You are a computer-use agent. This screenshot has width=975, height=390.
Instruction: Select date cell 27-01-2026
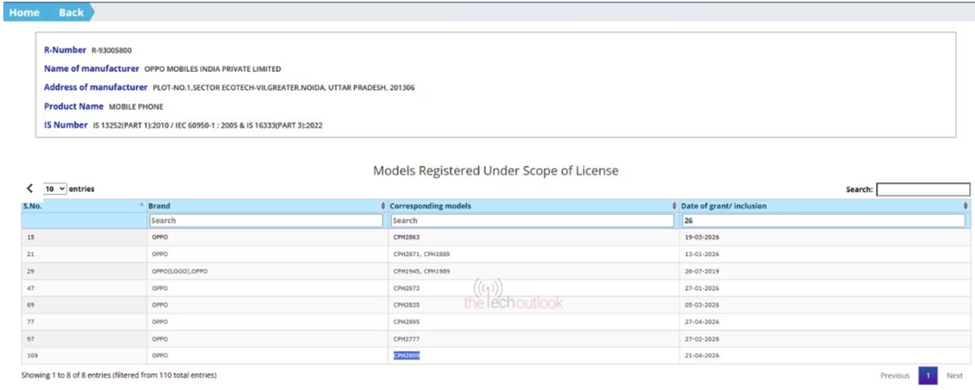point(701,288)
